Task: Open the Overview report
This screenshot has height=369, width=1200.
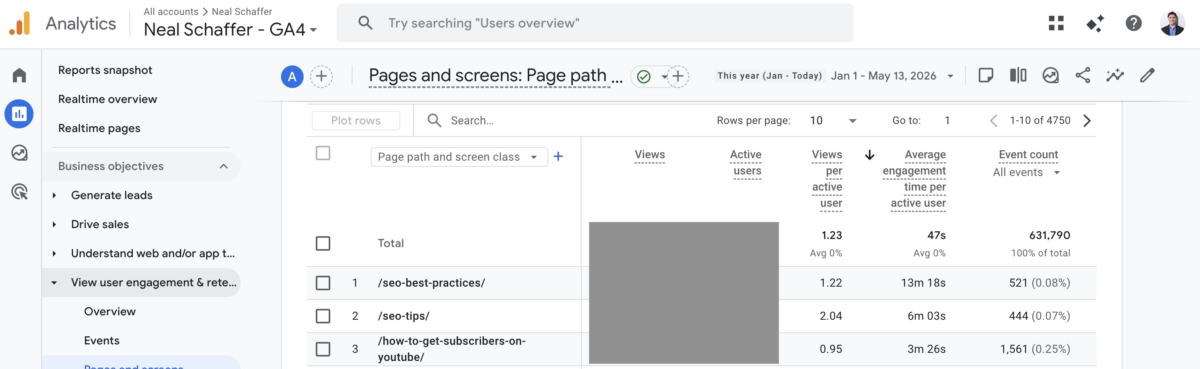Action: [110, 311]
